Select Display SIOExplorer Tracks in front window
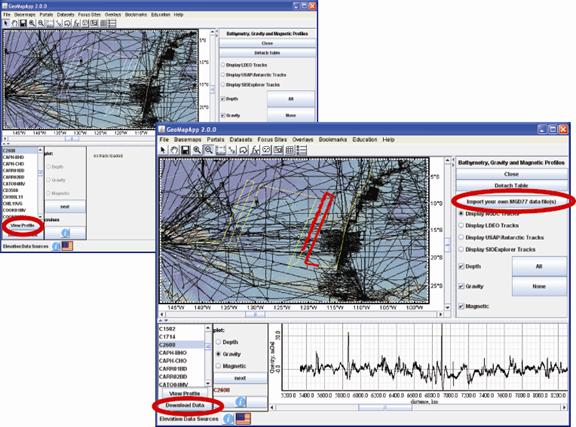The width and height of the screenshot is (576, 427). [x=461, y=250]
